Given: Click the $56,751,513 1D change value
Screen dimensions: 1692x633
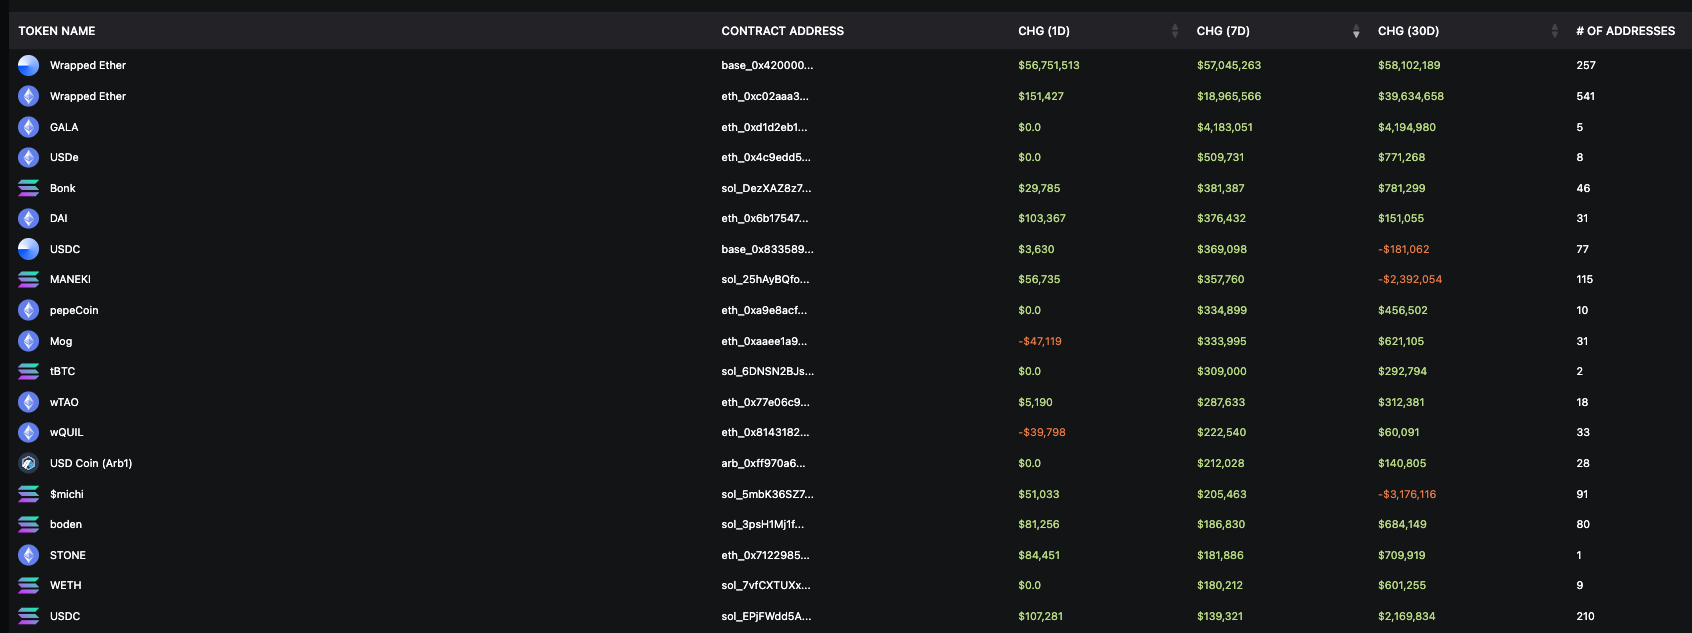Looking at the screenshot, I should pyautogui.click(x=1049, y=65).
